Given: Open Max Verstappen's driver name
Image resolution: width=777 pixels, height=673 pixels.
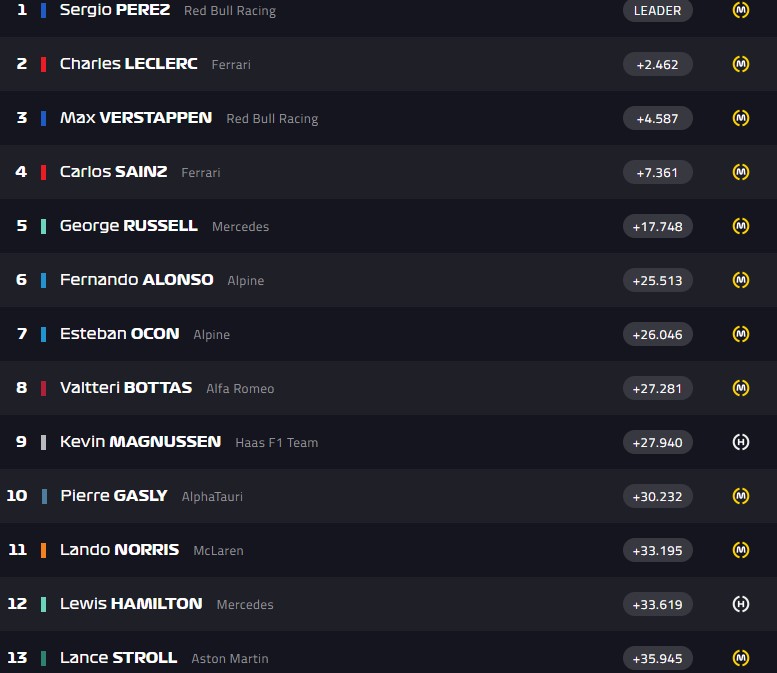Looking at the screenshot, I should (x=135, y=118).
